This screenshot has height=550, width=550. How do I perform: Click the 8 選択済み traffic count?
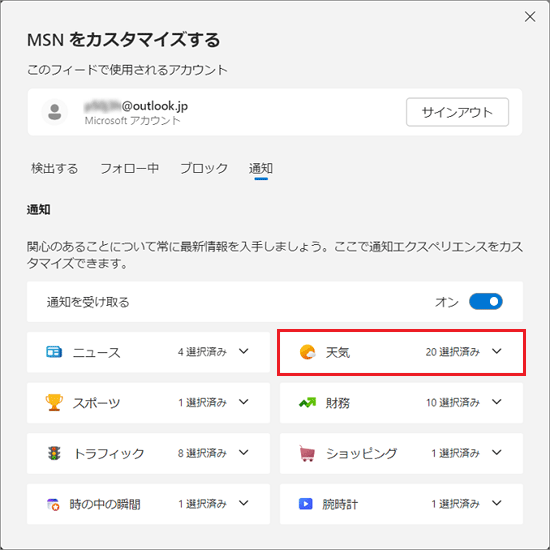click(202, 453)
